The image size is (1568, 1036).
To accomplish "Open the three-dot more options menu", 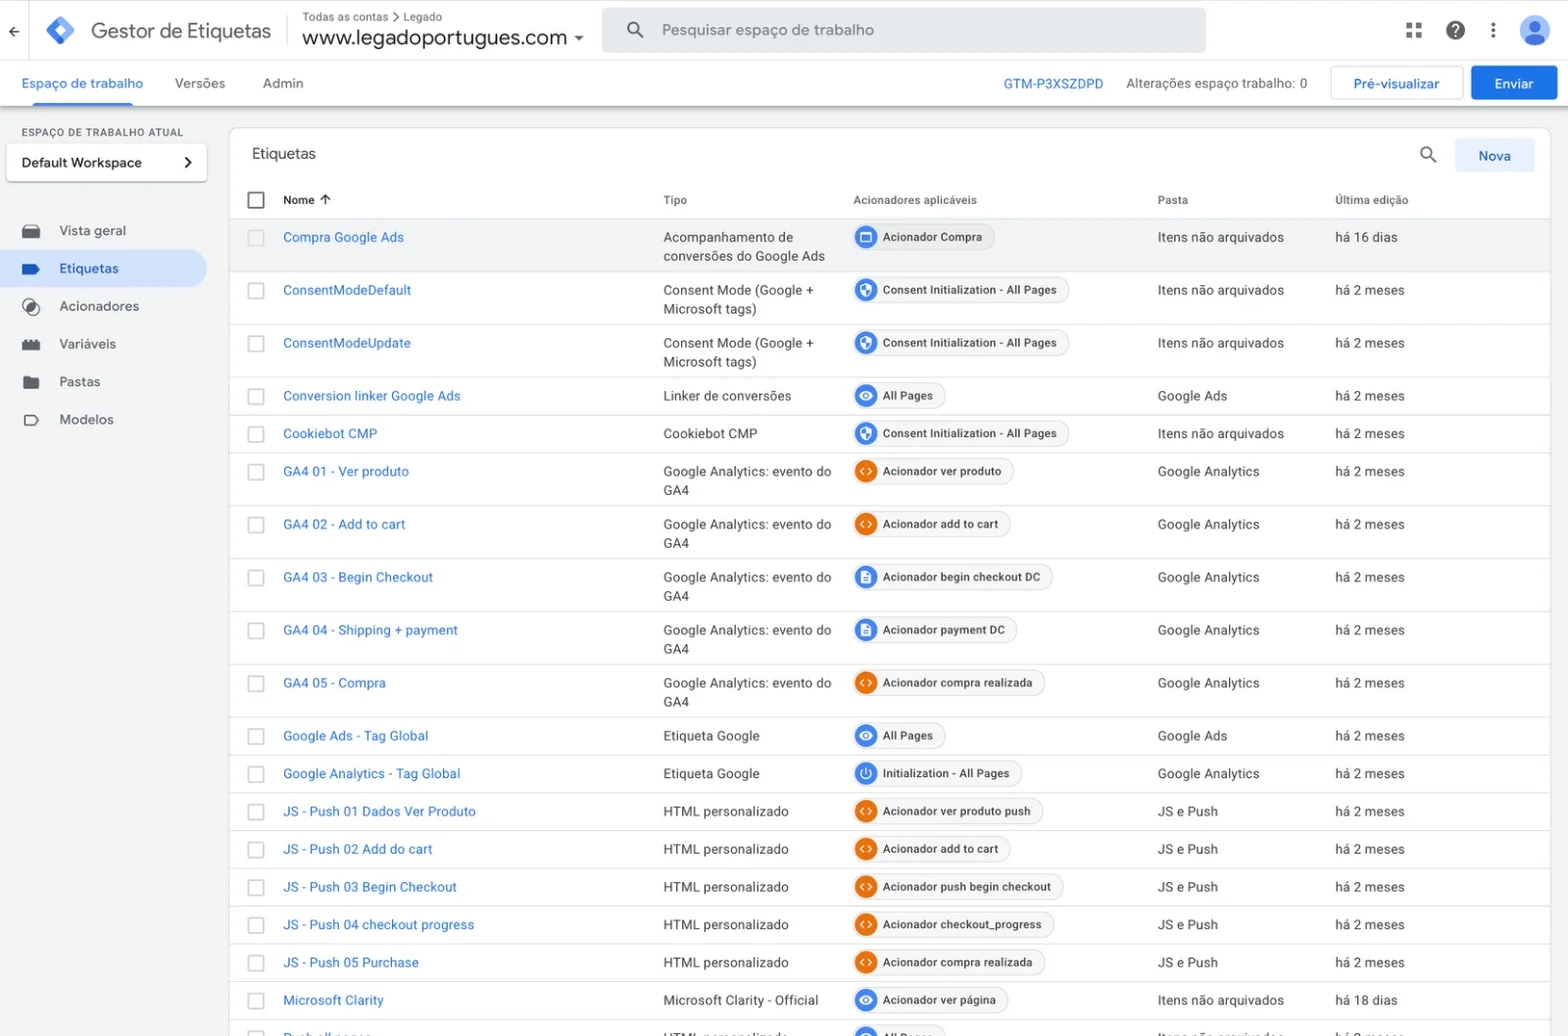I will pyautogui.click(x=1493, y=30).
